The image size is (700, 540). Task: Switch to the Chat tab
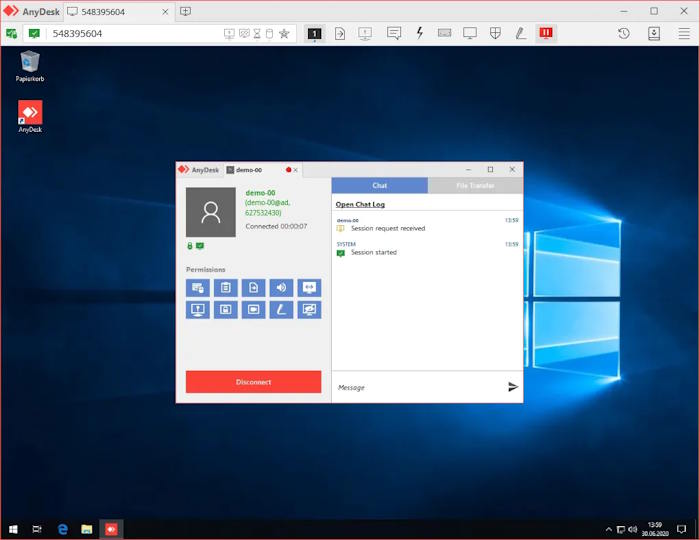tap(379, 185)
